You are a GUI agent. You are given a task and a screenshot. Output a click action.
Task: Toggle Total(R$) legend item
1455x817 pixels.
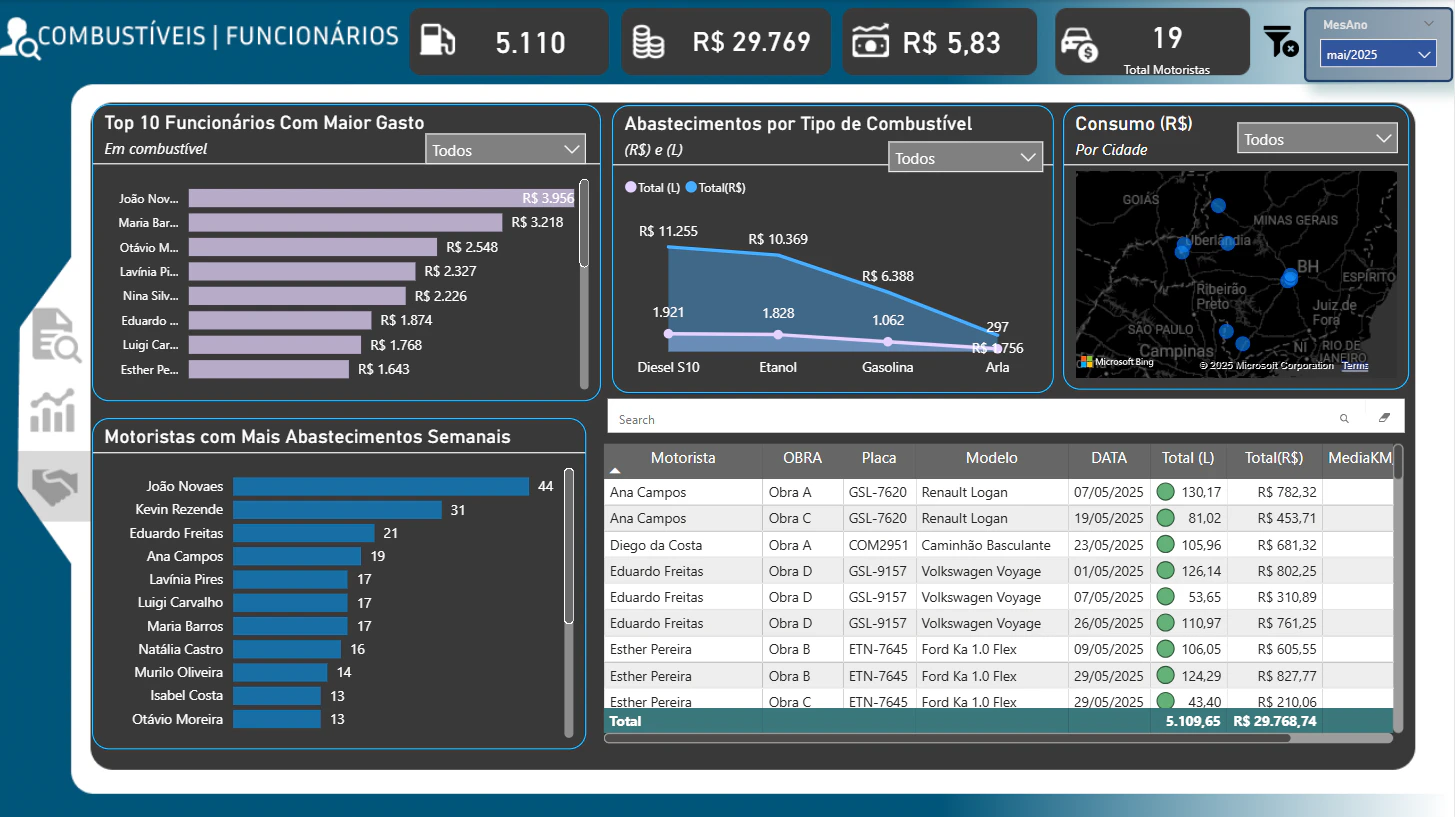pos(715,187)
